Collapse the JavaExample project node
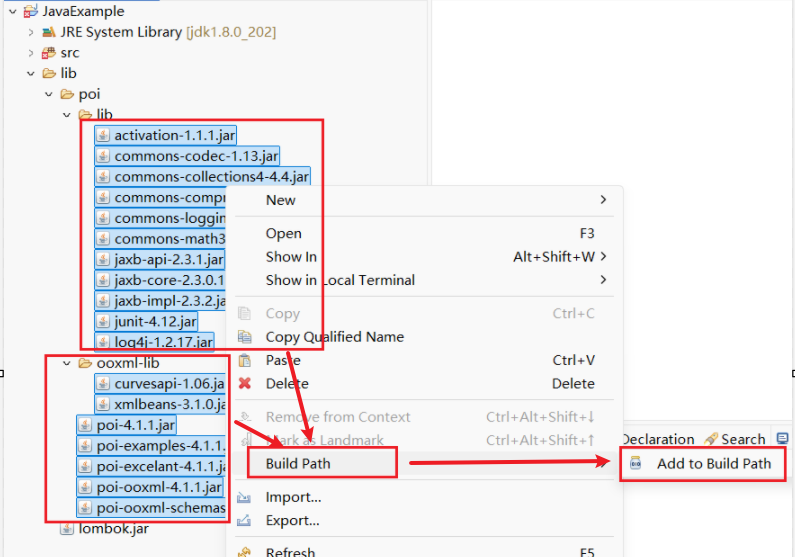795x557 pixels. [13, 11]
